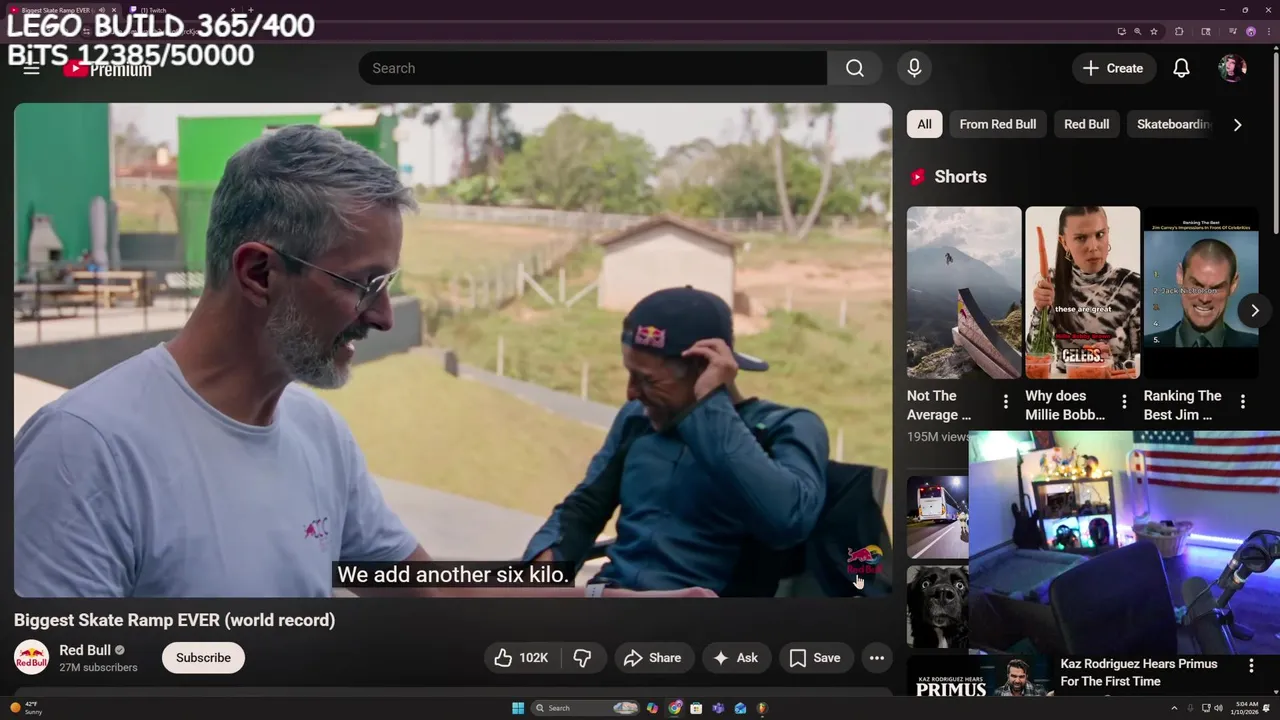Select the All filter chip
The image size is (1280, 720).
(x=924, y=124)
